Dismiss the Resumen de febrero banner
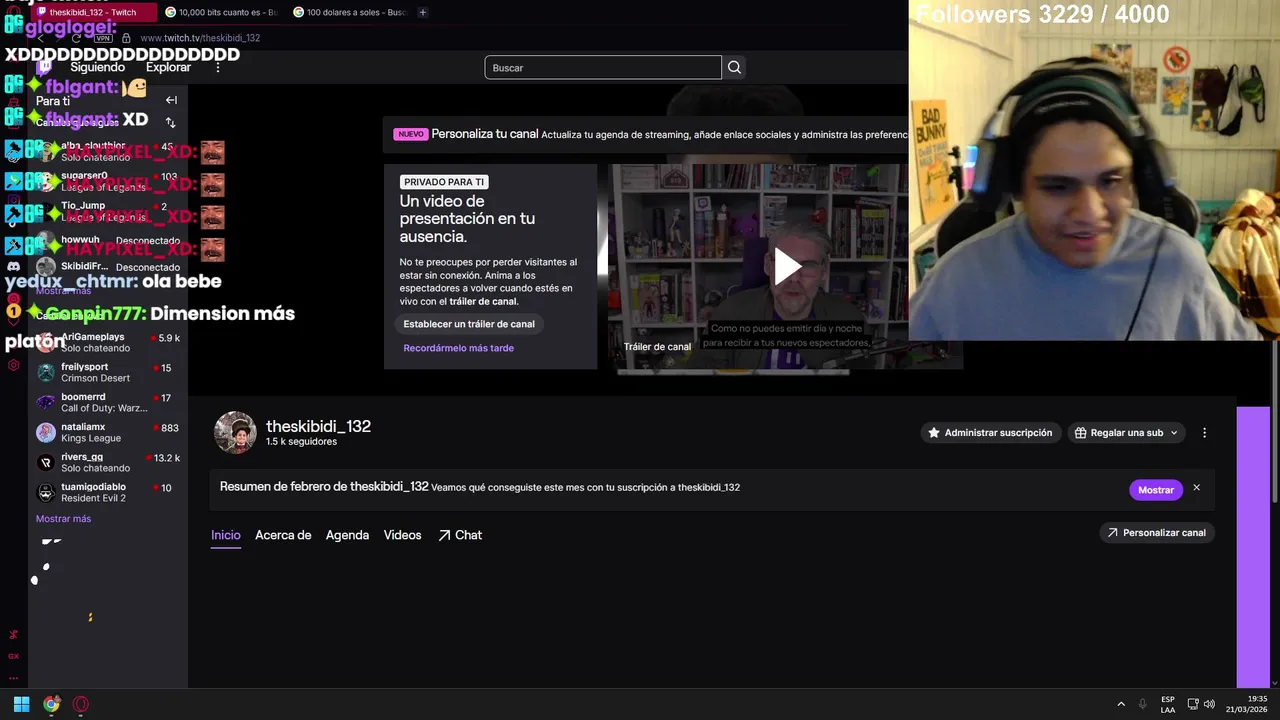The height and width of the screenshot is (720, 1280). [x=1196, y=488]
